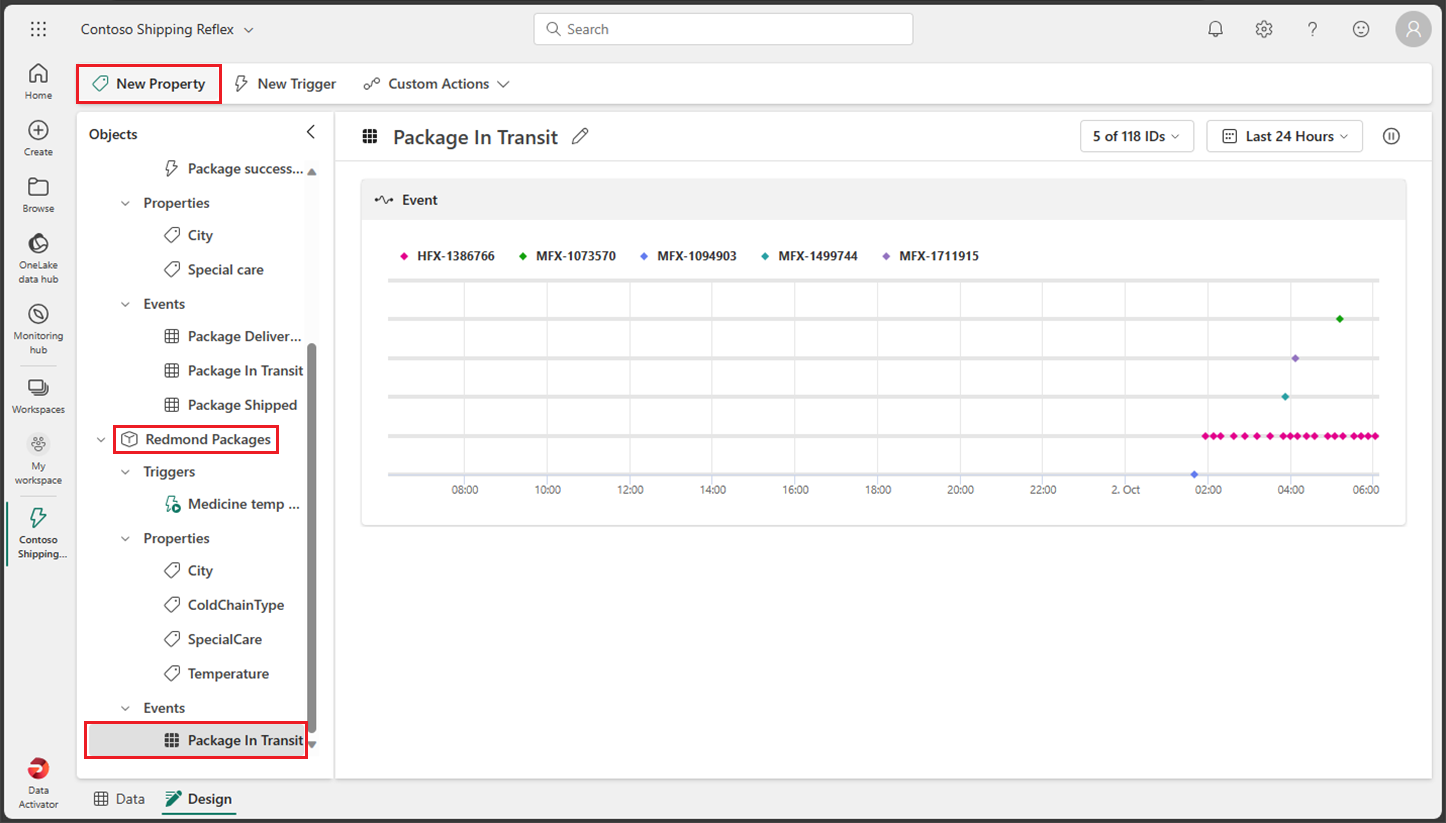Image resolution: width=1446 pixels, height=823 pixels.
Task: Click Objects pane scrollbar thumb
Action: point(312,538)
